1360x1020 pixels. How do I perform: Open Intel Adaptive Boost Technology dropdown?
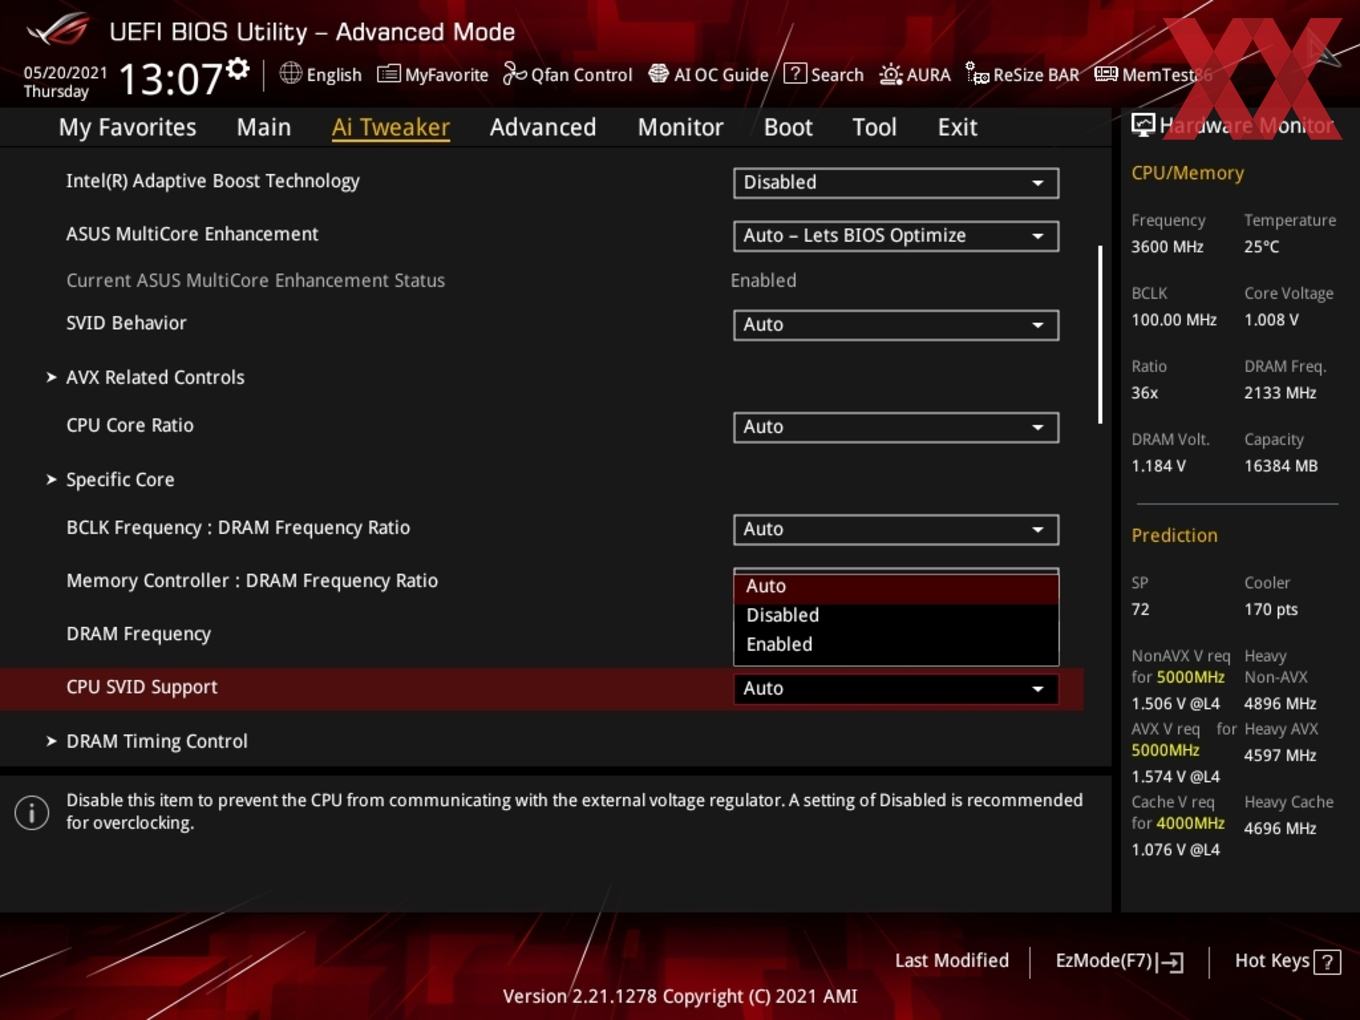(896, 183)
